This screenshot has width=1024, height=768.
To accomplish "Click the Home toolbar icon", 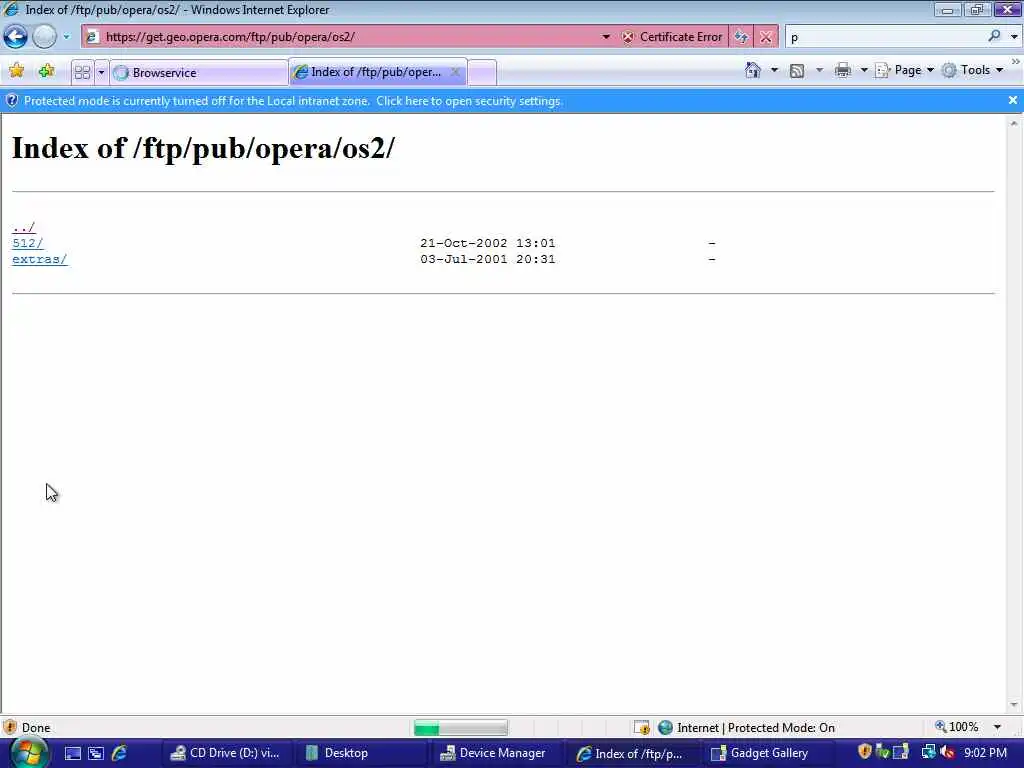I will click(753, 70).
